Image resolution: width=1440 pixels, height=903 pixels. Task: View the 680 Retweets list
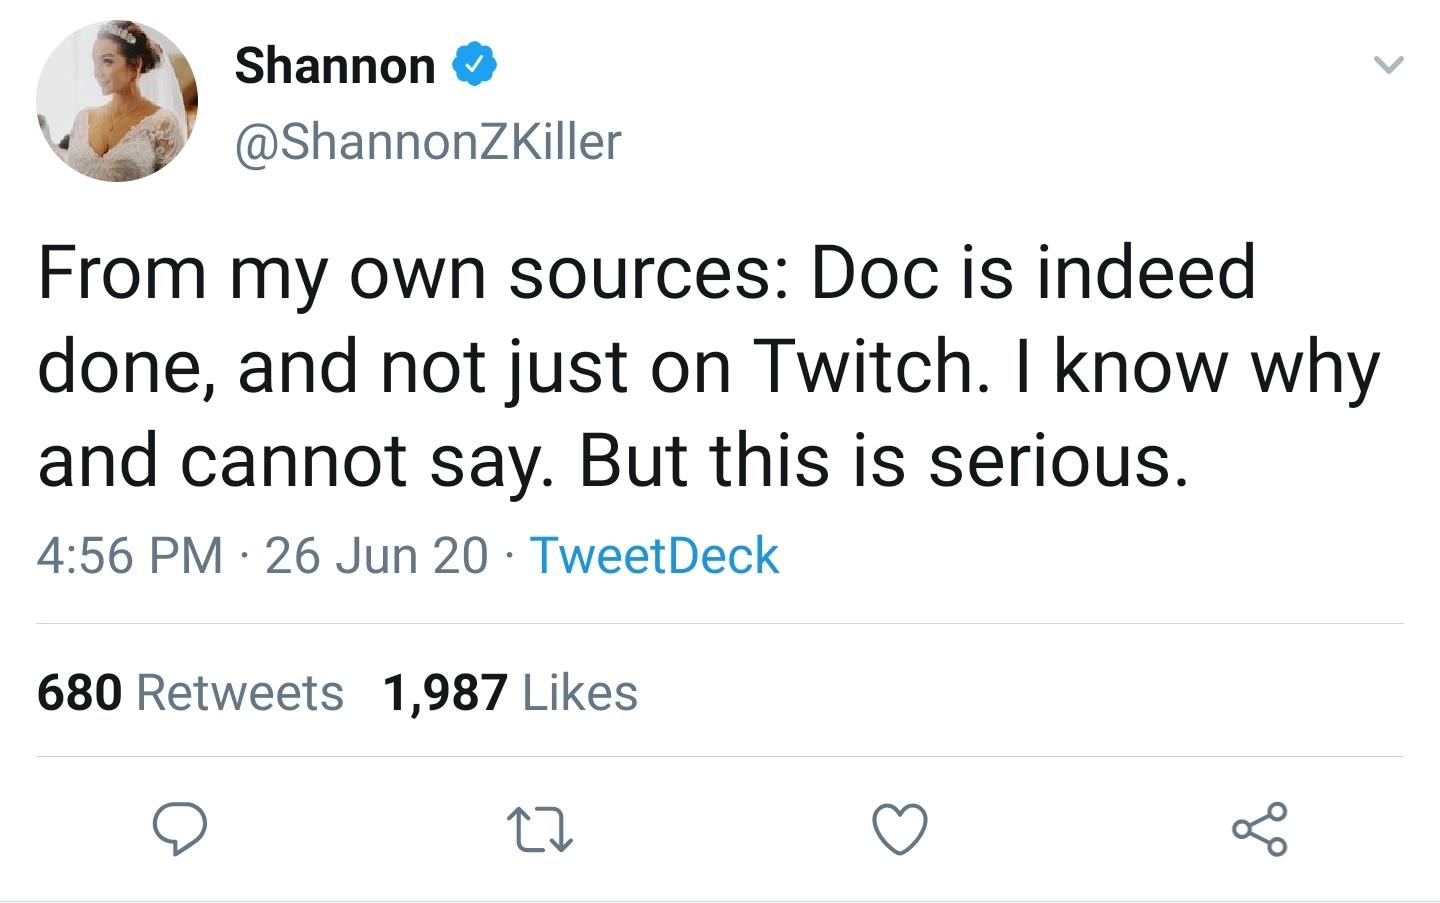point(190,693)
